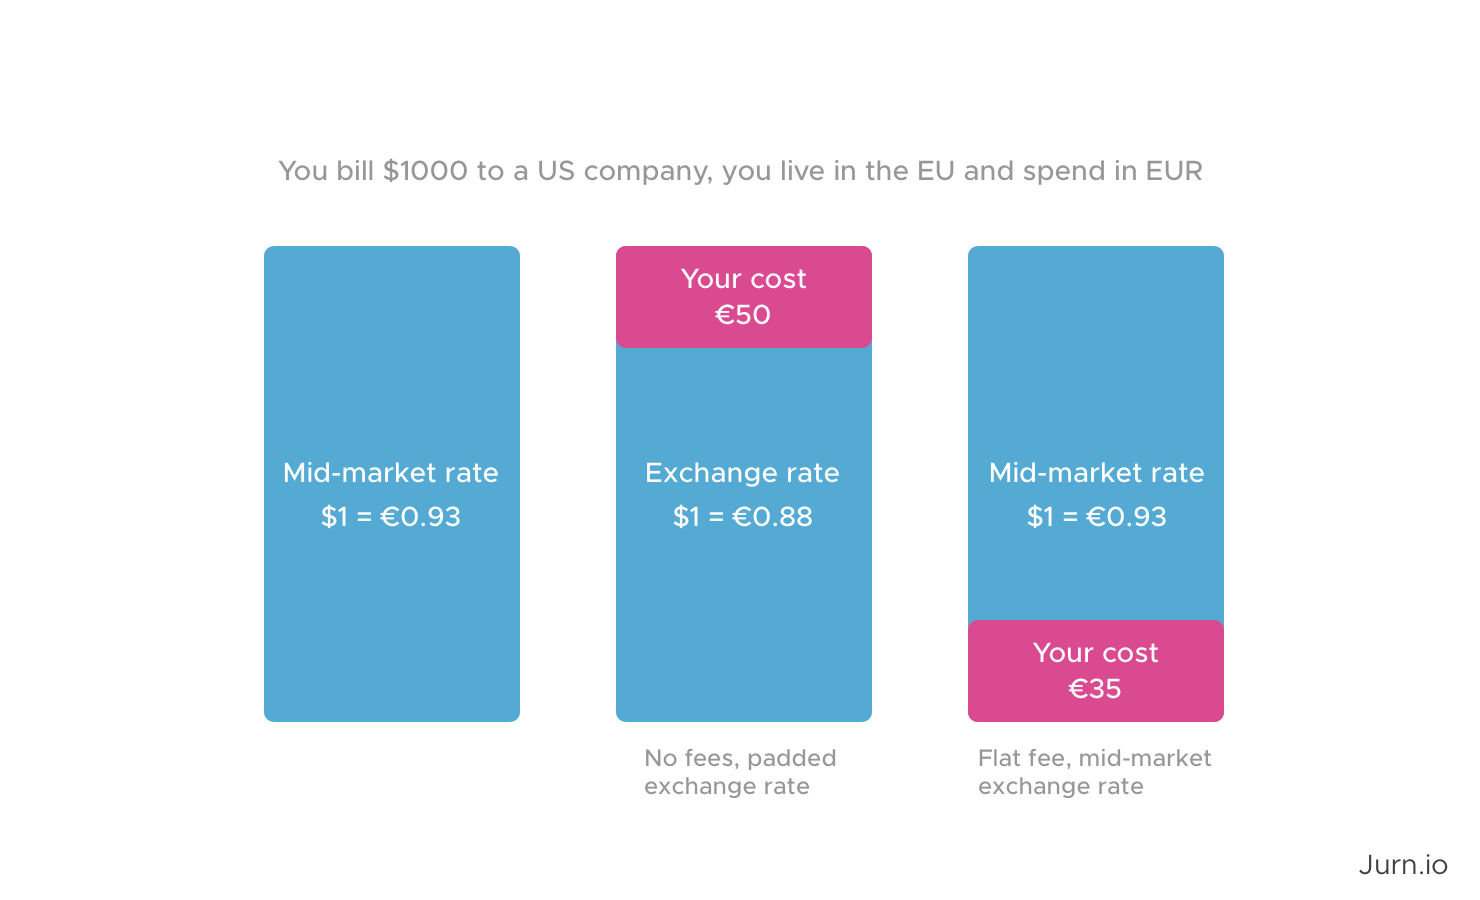Select the pink "Your cost €35" block
Viewport: 1480px width, 900px height.
coord(1096,671)
